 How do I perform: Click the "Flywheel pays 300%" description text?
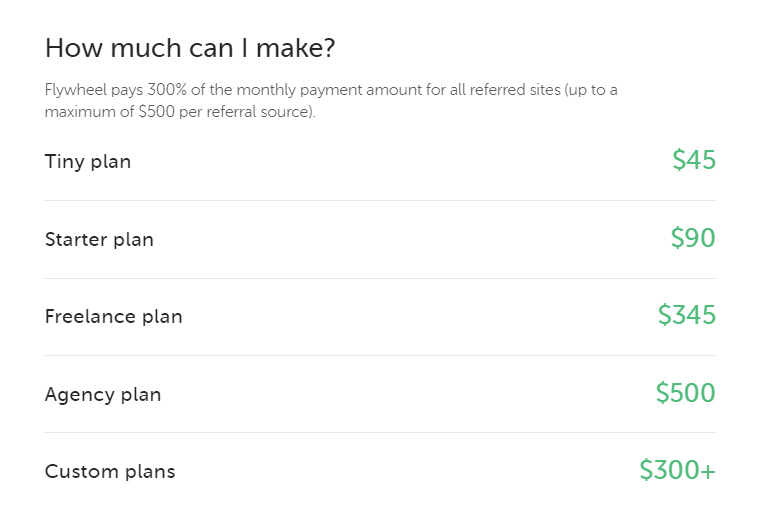(x=116, y=90)
